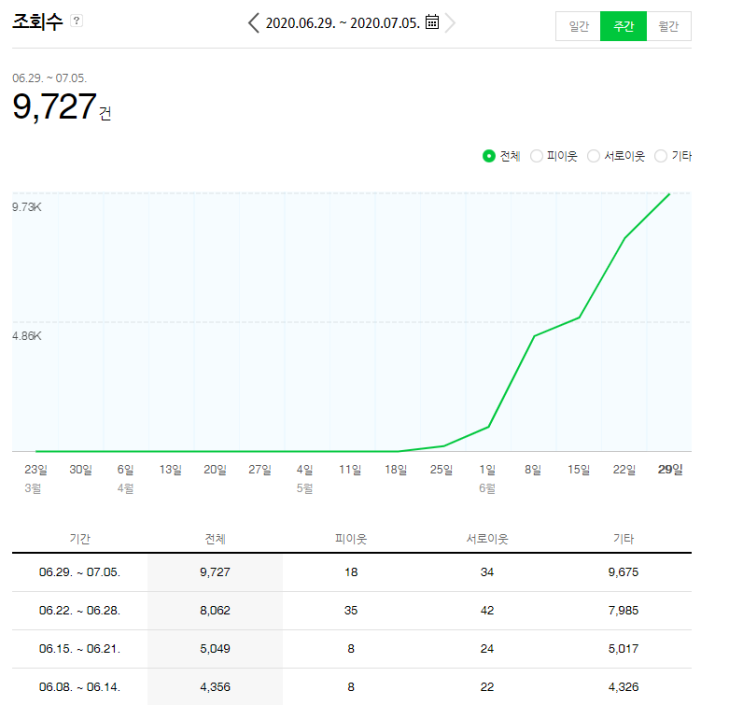The image size is (743, 705).
Task: Click the 9,727 total cell in table
Action: (x=215, y=572)
